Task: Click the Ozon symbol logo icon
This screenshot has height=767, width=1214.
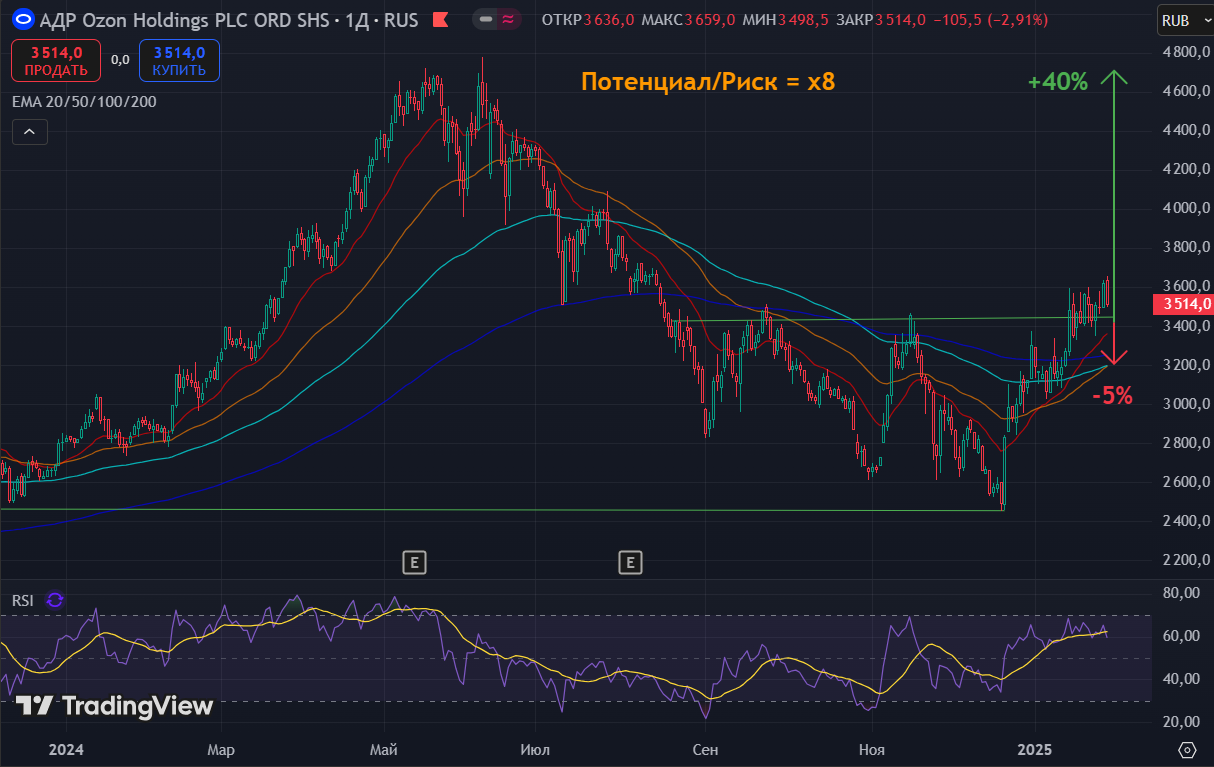Action: [x=24, y=19]
